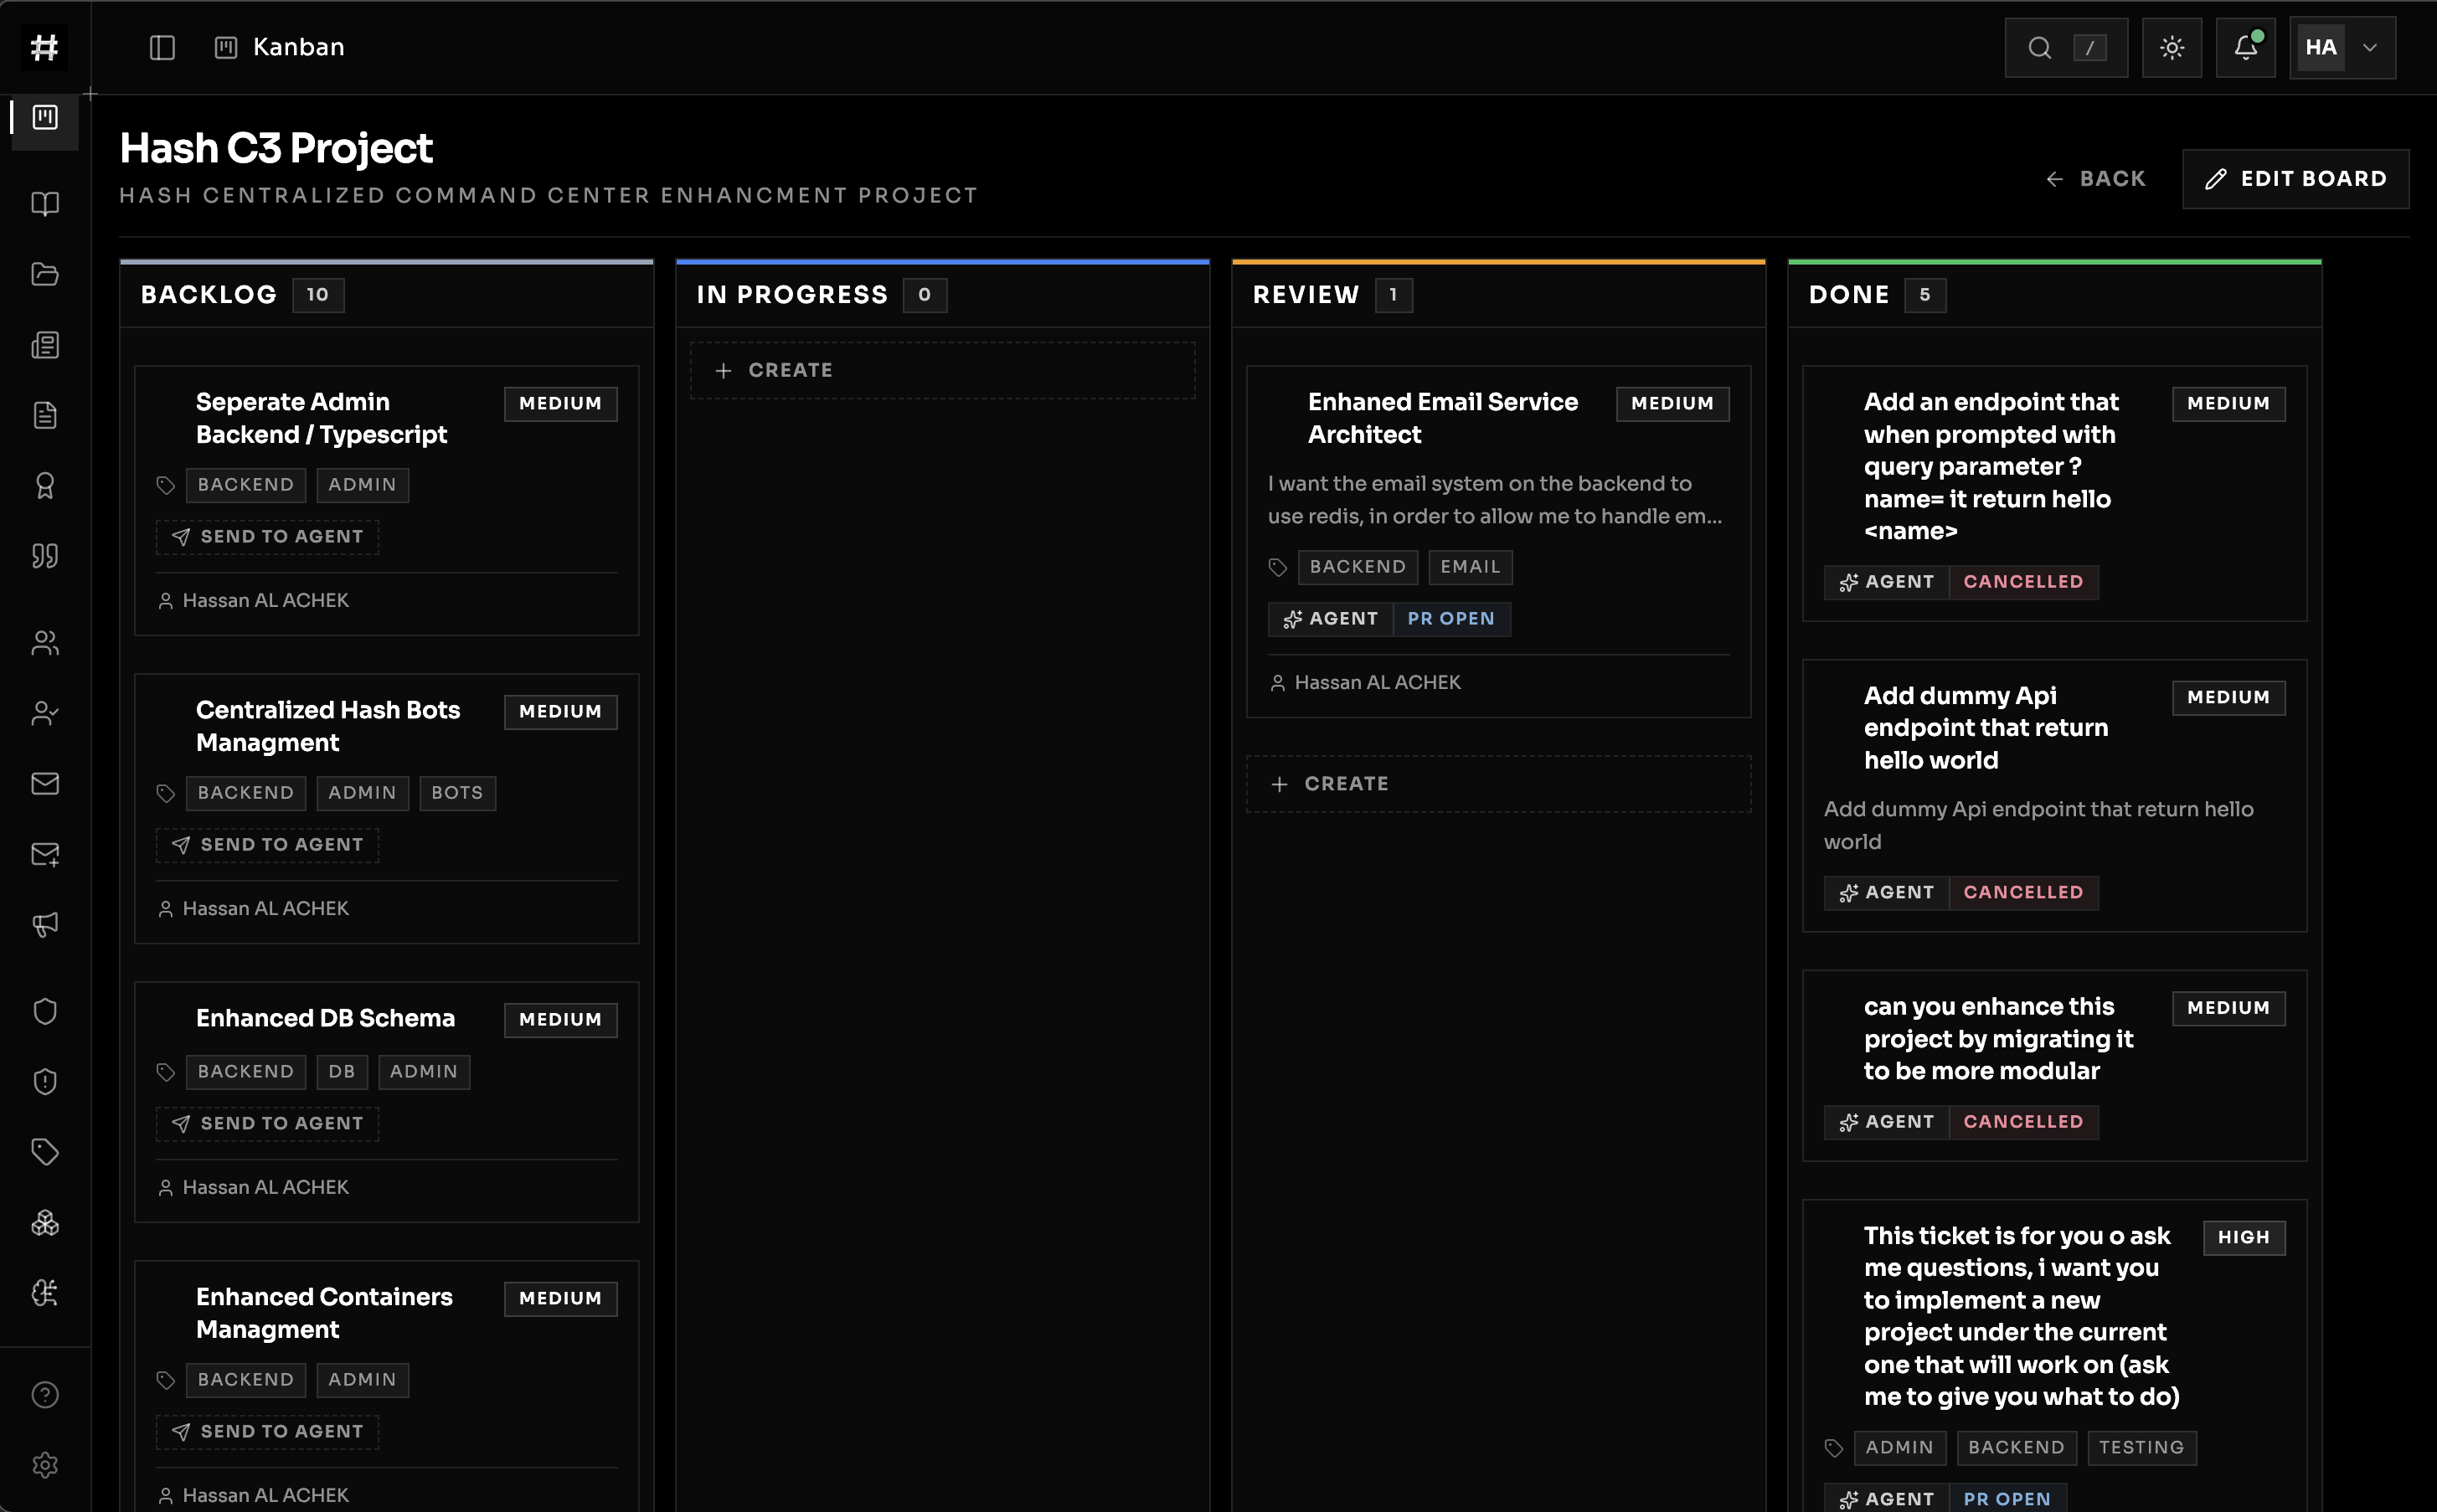This screenshot has height=1512, width=2437.
Task: Open the folder sidebar icon
Action: click(x=45, y=274)
